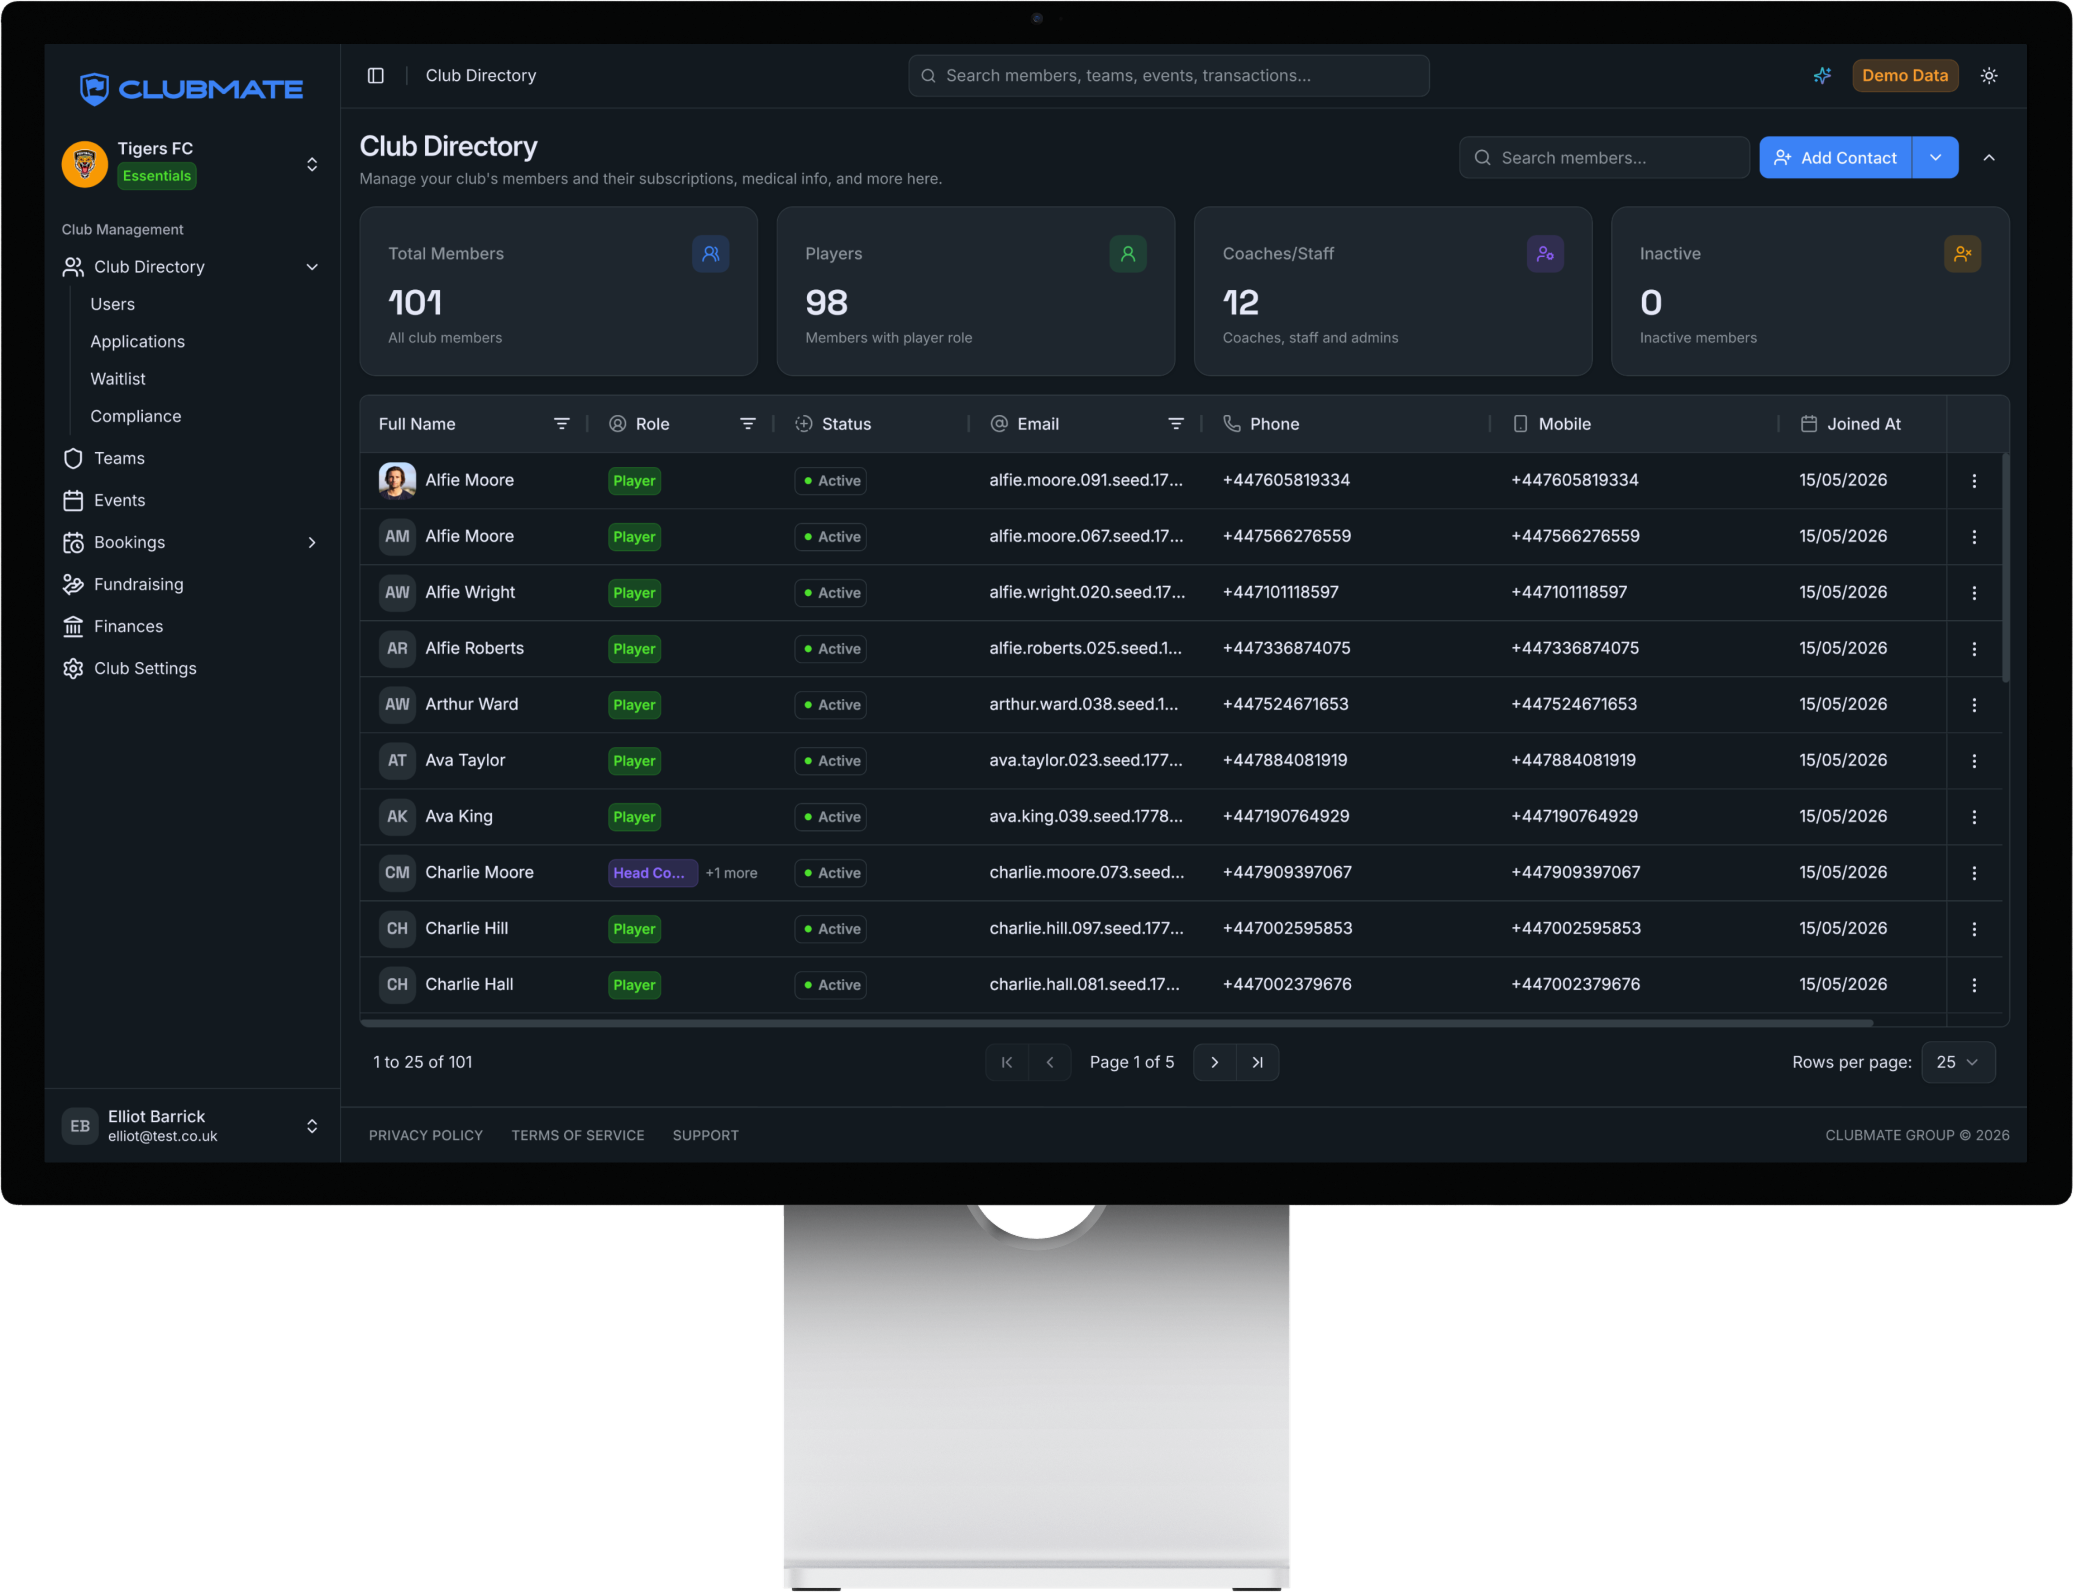Screen dimensions: 2073x1592
Task: Open the AI sparkle assistant icon
Action: pos(1822,76)
